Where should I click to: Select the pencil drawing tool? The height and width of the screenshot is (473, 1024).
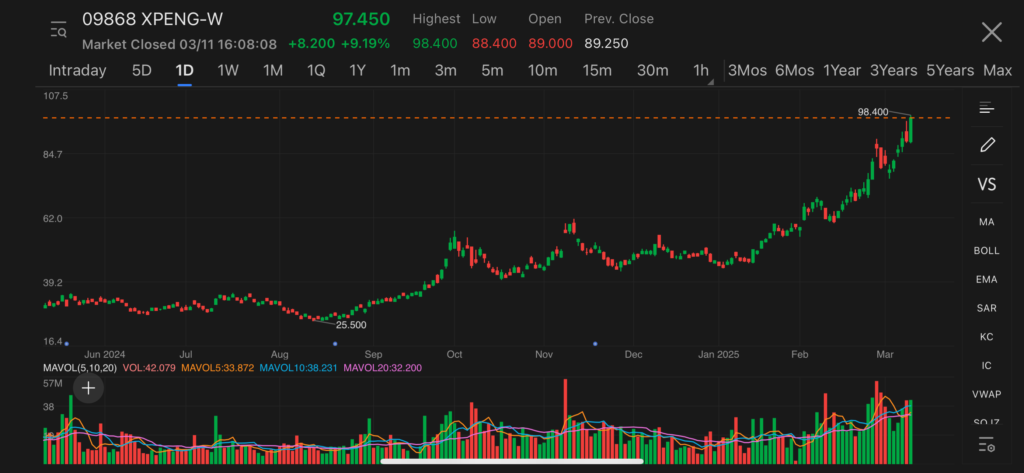[x=987, y=144]
